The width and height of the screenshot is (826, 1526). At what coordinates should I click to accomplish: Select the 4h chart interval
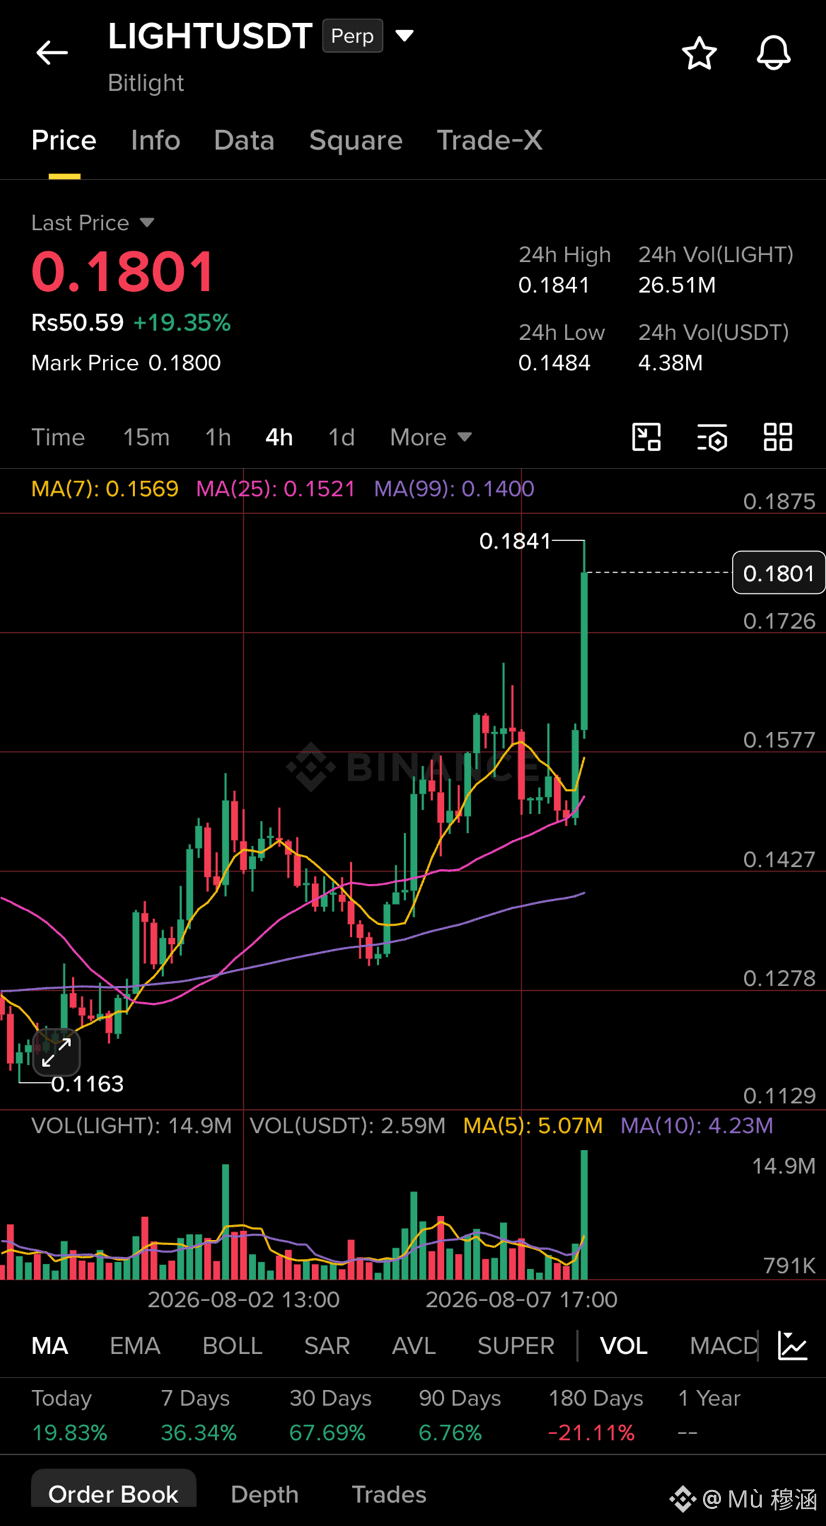click(279, 437)
